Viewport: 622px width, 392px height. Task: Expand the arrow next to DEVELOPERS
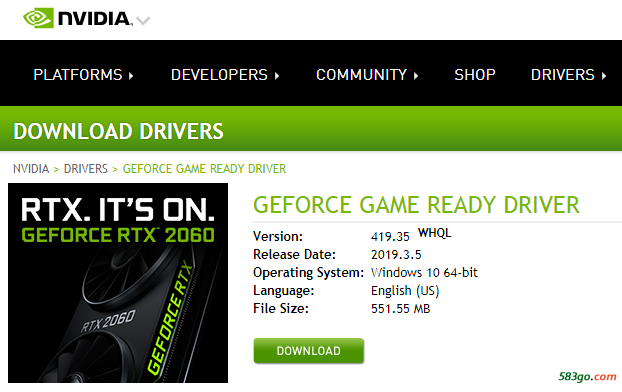coord(277,75)
